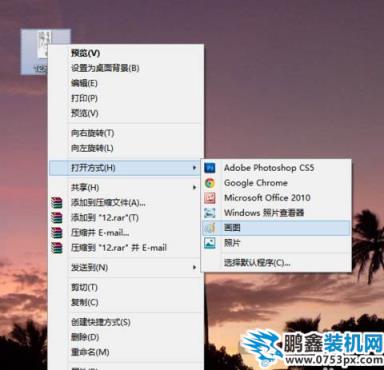The image size is (384, 370).
Task: Click the Windows 照片查看器 icon
Action: pyautogui.click(x=210, y=213)
